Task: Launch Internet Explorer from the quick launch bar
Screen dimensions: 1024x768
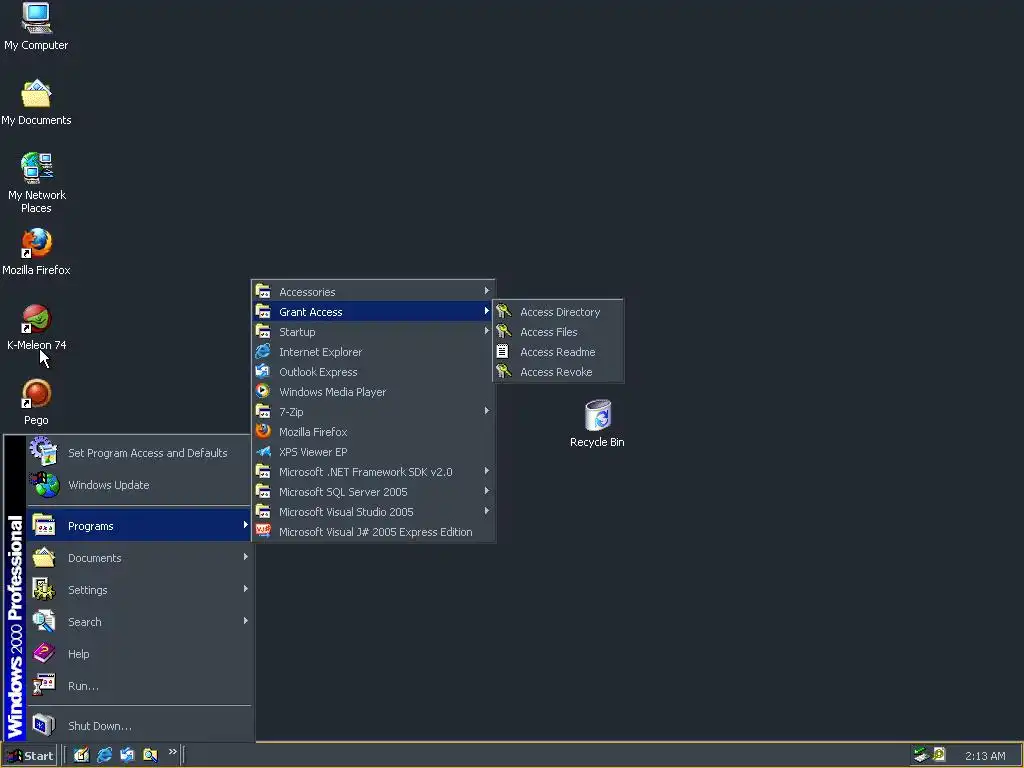Action: tap(104, 755)
